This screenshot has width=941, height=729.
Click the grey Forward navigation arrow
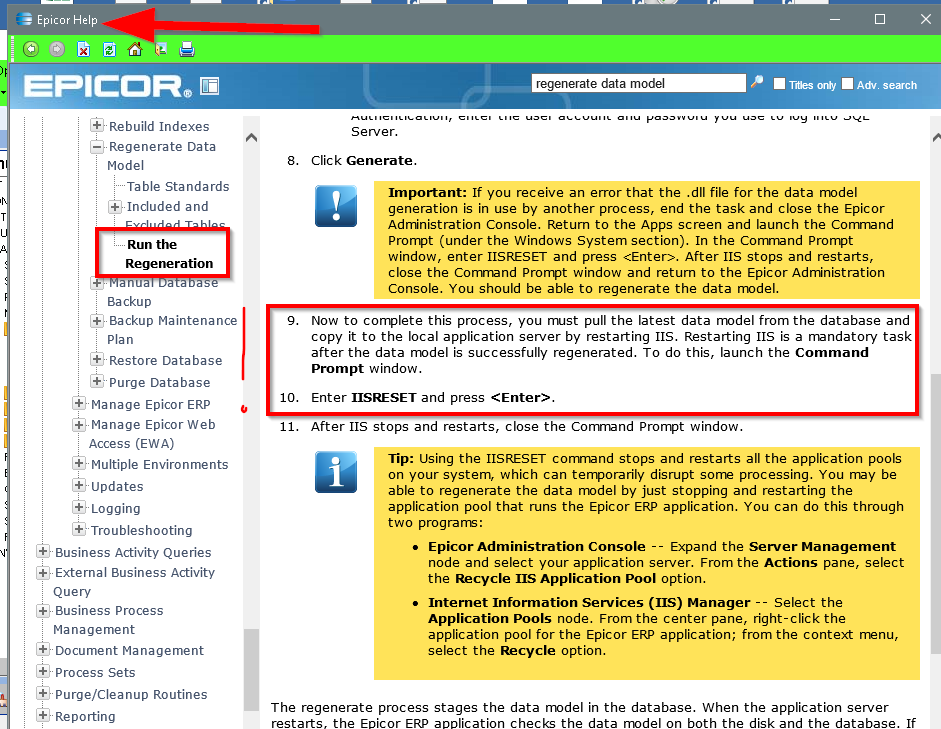pos(57,49)
